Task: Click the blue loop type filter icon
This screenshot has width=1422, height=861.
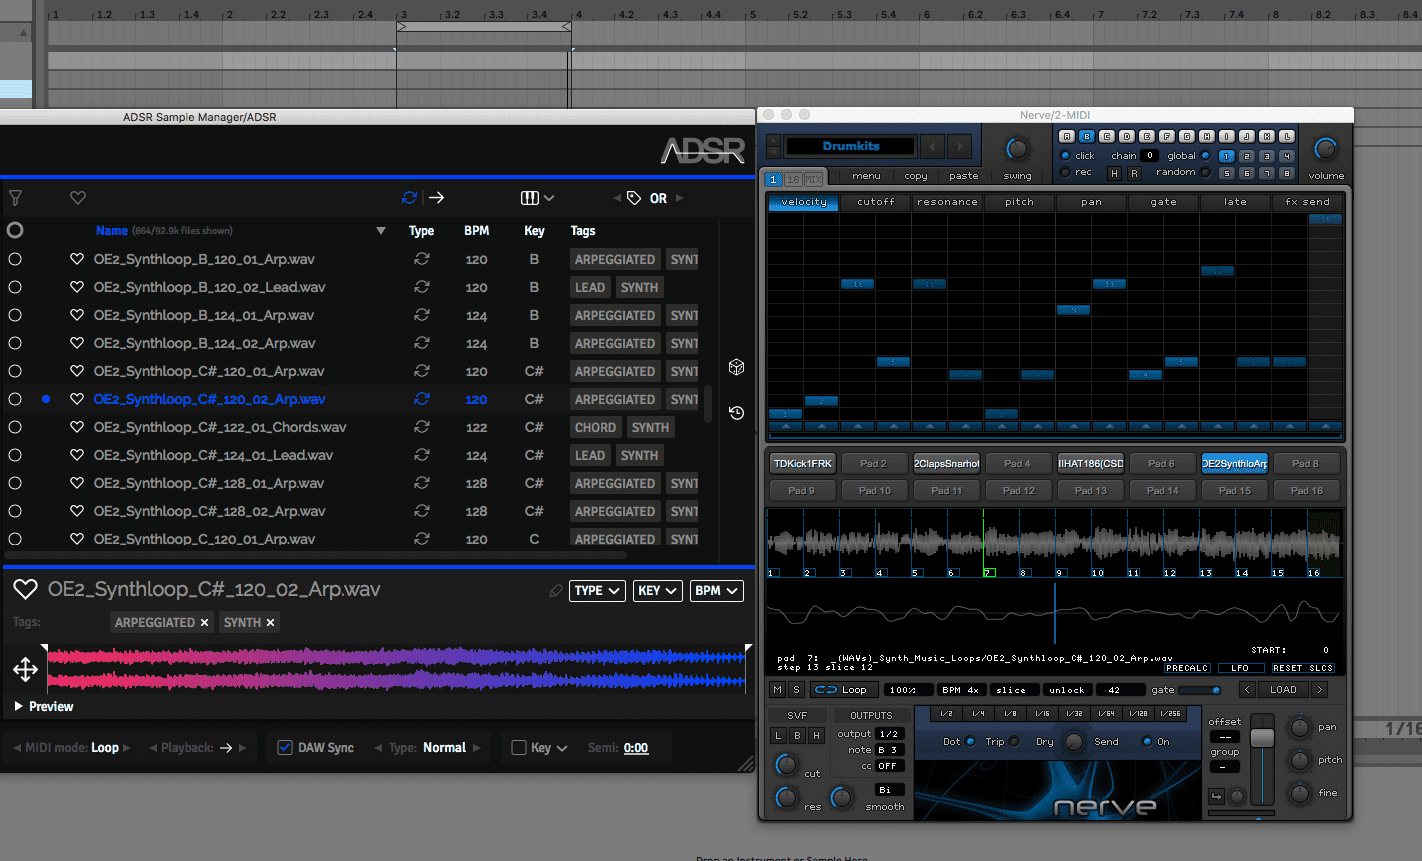Action: [409, 198]
